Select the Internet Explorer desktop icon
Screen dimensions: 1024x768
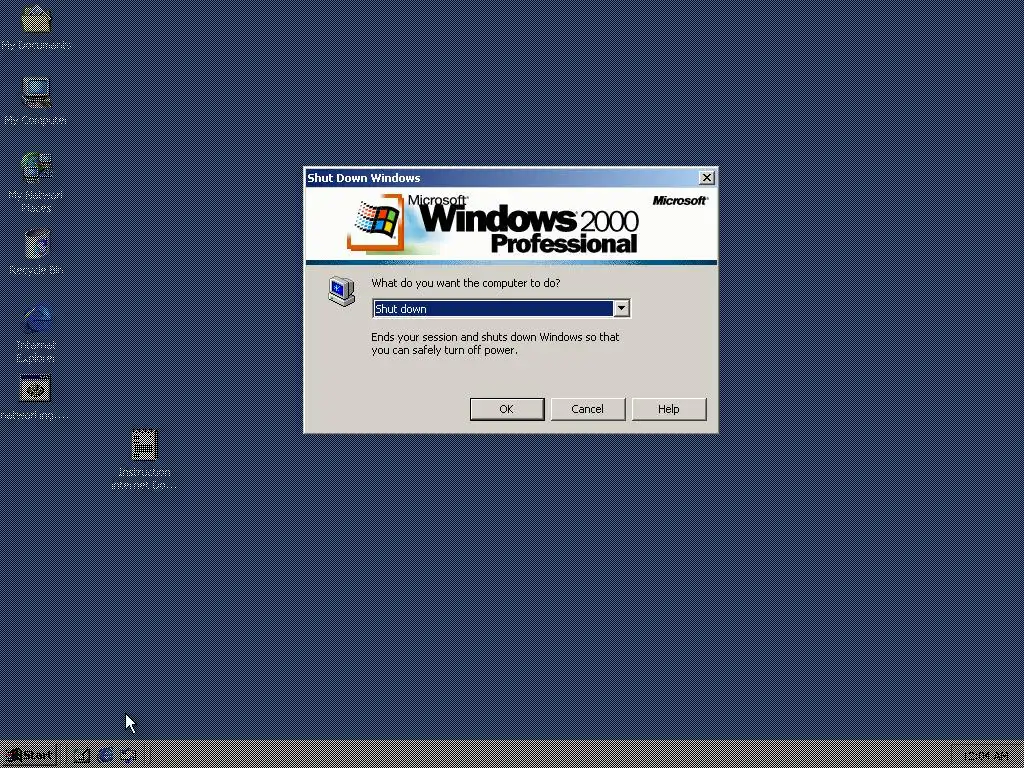click(x=37, y=333)
